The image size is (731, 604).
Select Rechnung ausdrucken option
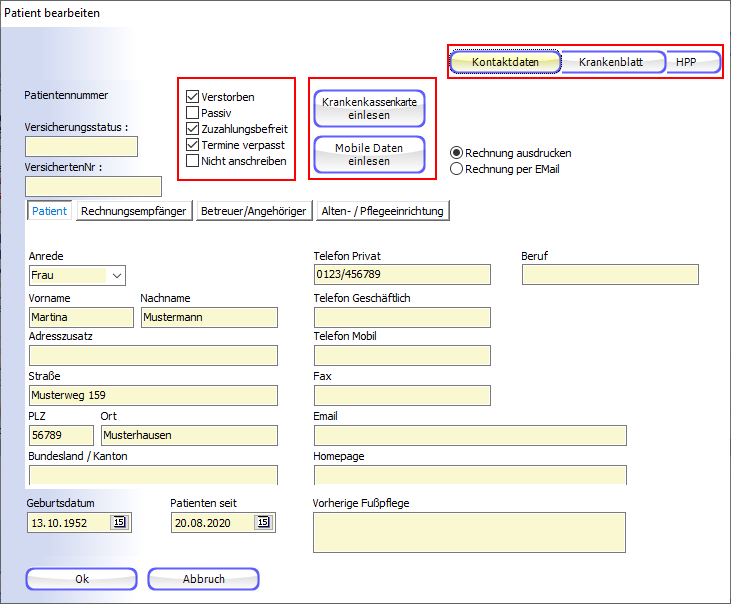tap(457, 153)
